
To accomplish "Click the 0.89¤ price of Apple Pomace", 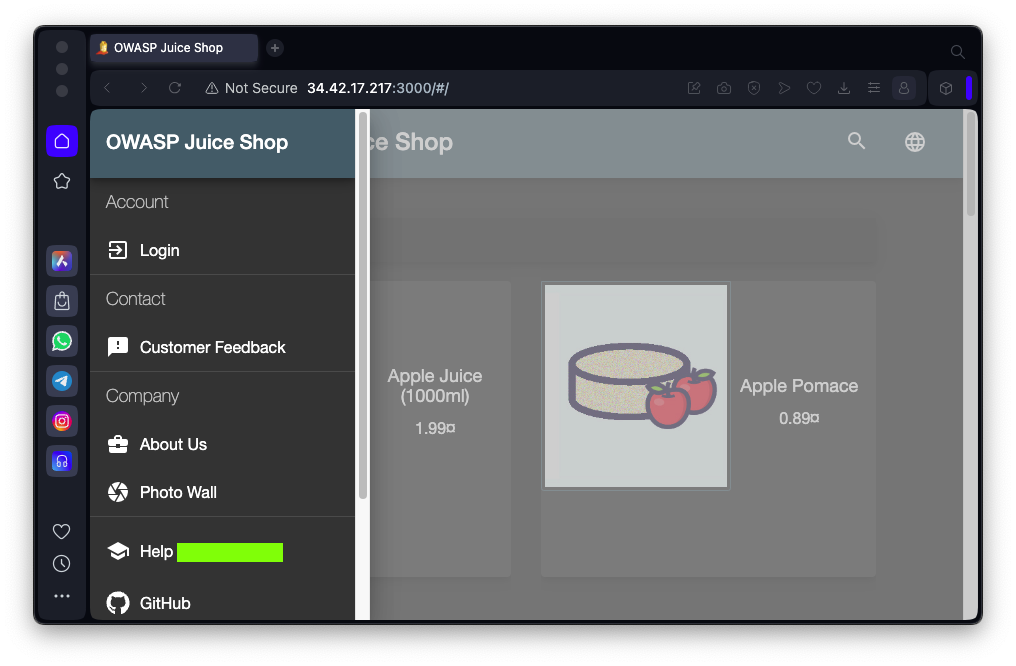I will coord(799,419).
